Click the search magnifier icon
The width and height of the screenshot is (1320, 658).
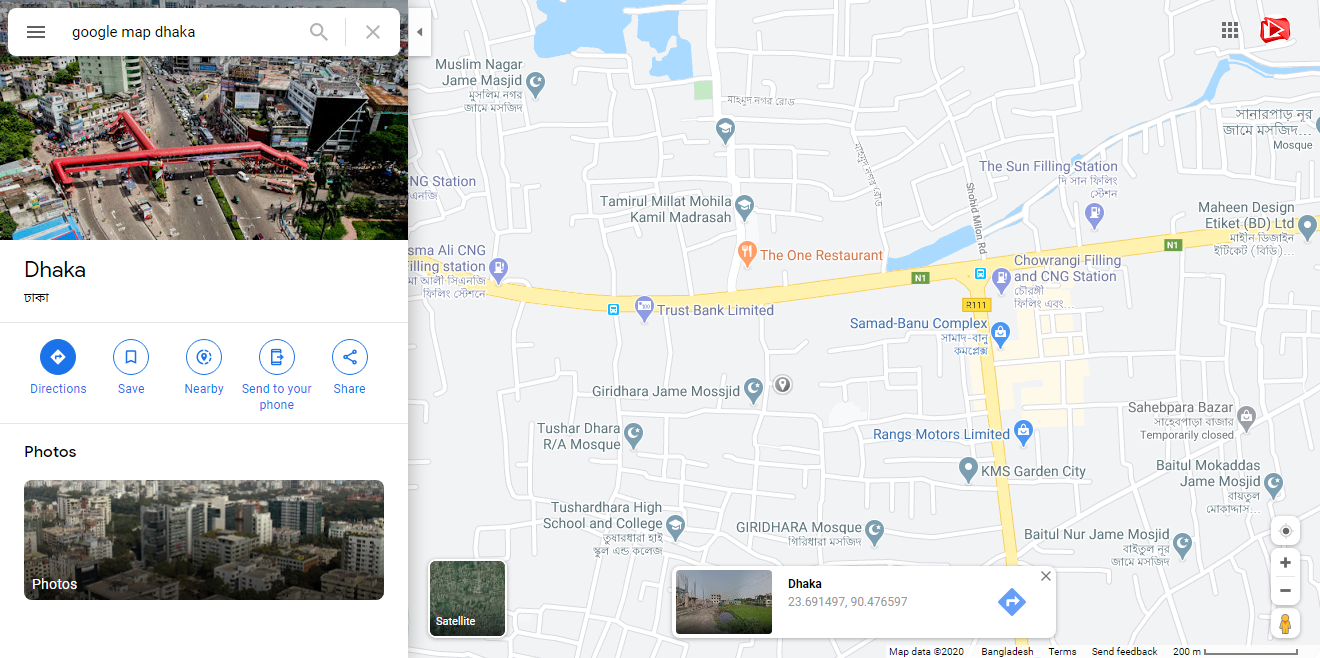[x=319, y=32]
